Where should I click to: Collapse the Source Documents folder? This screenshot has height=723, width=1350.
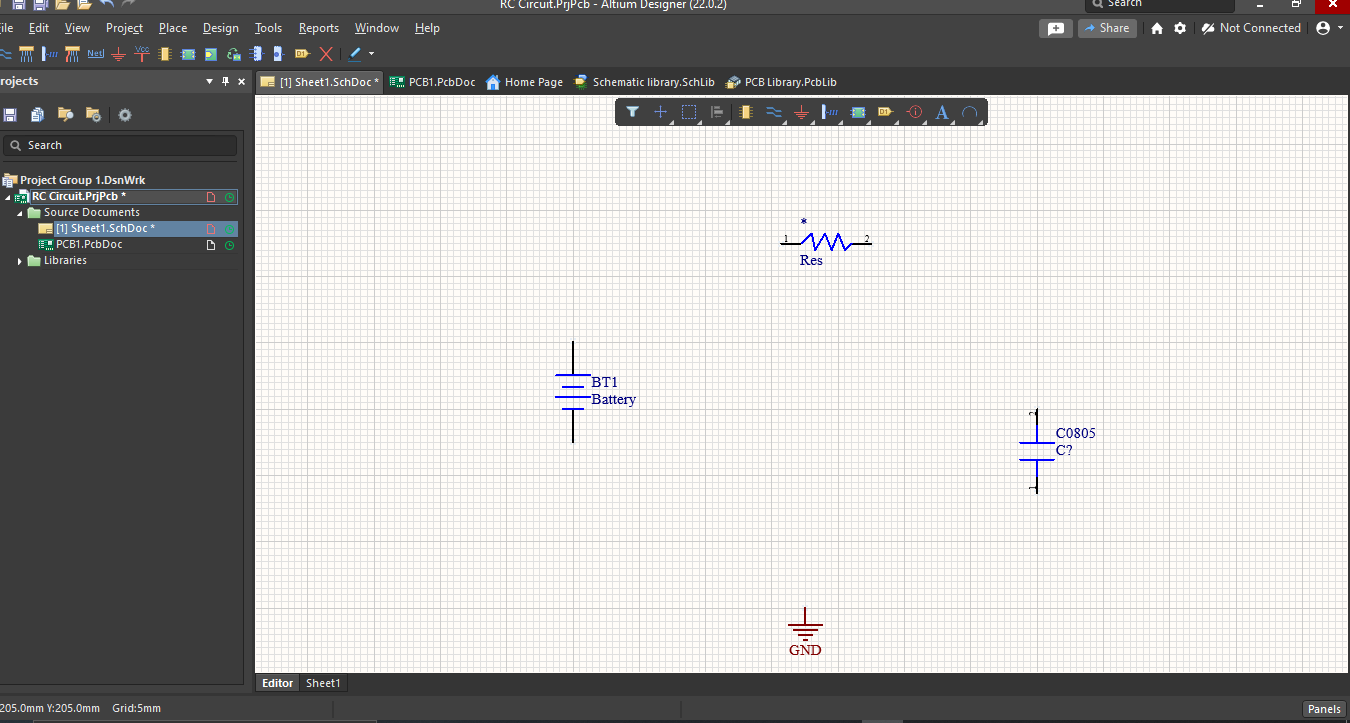18,212
